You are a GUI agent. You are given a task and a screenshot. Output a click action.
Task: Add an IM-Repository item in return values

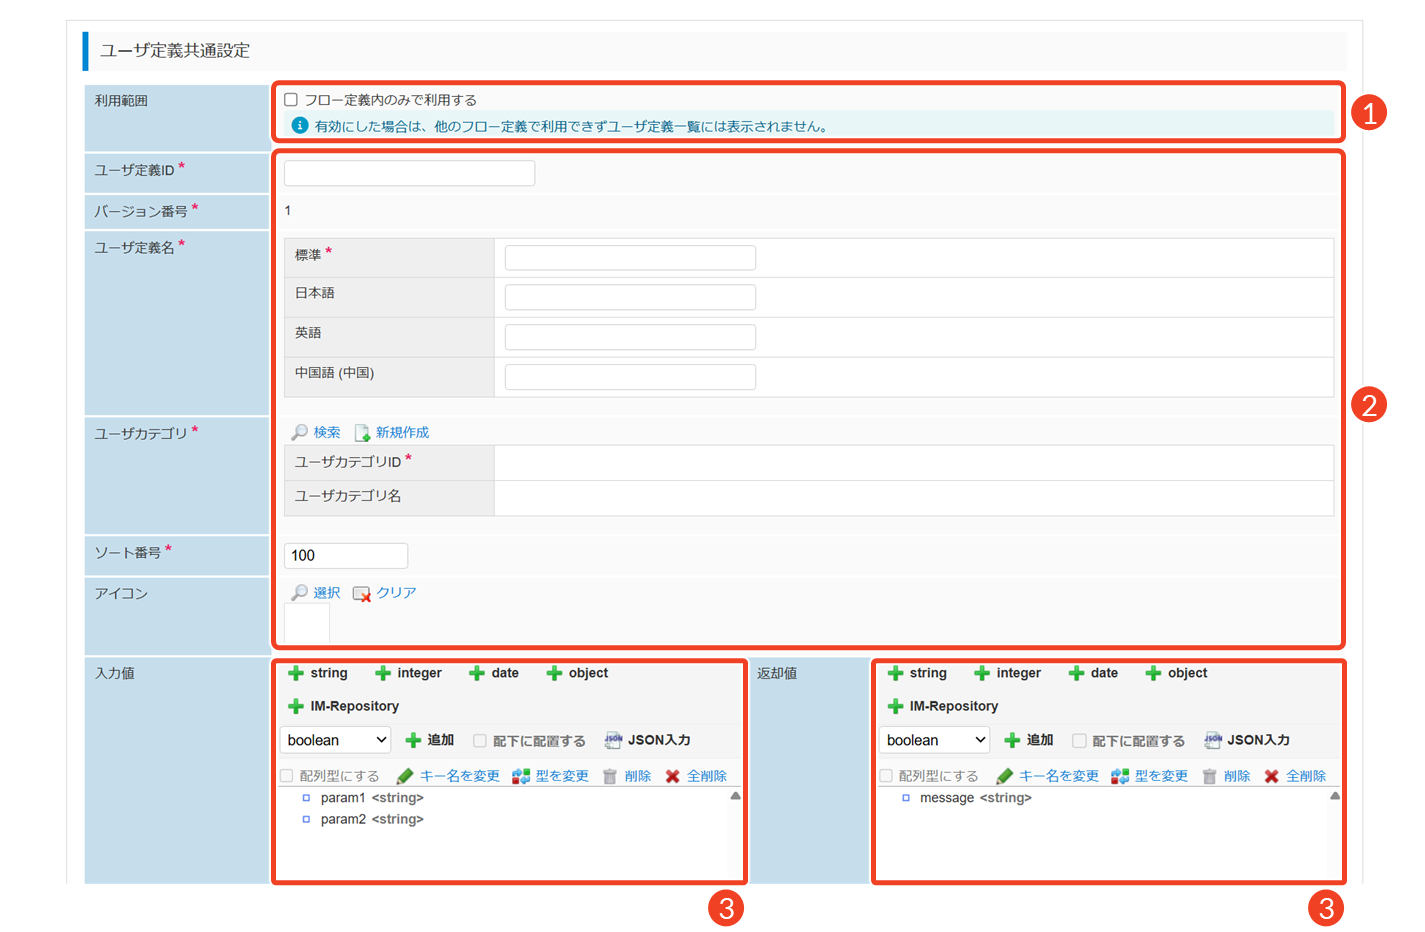click(942, 706)
